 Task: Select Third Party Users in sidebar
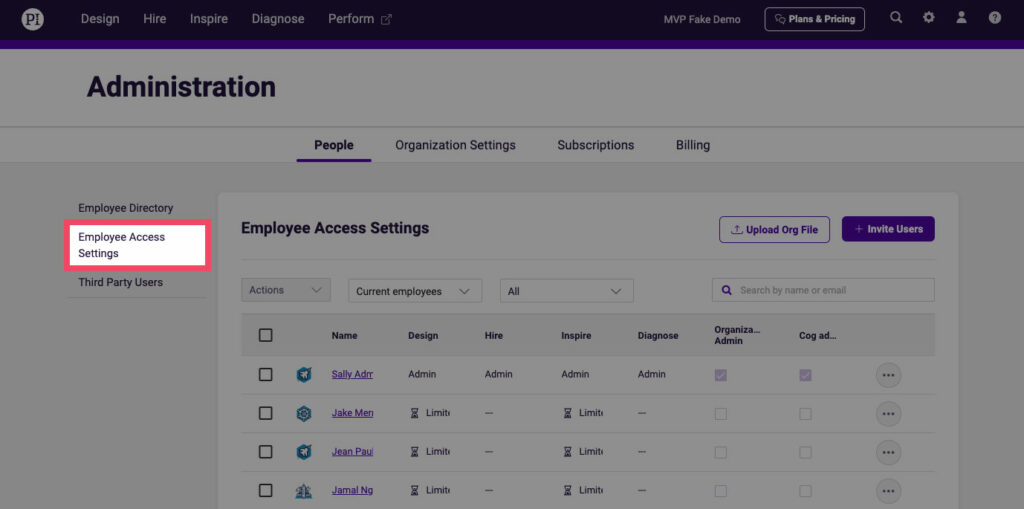tap(121, 282)
